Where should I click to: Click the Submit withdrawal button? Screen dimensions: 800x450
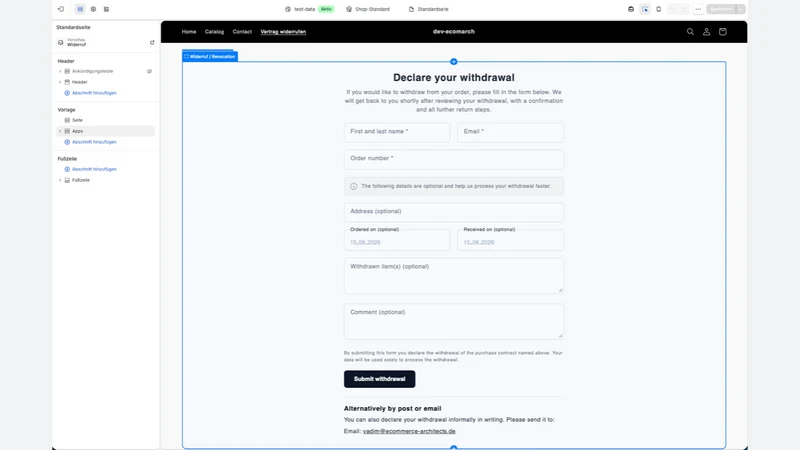click(380, 379)
